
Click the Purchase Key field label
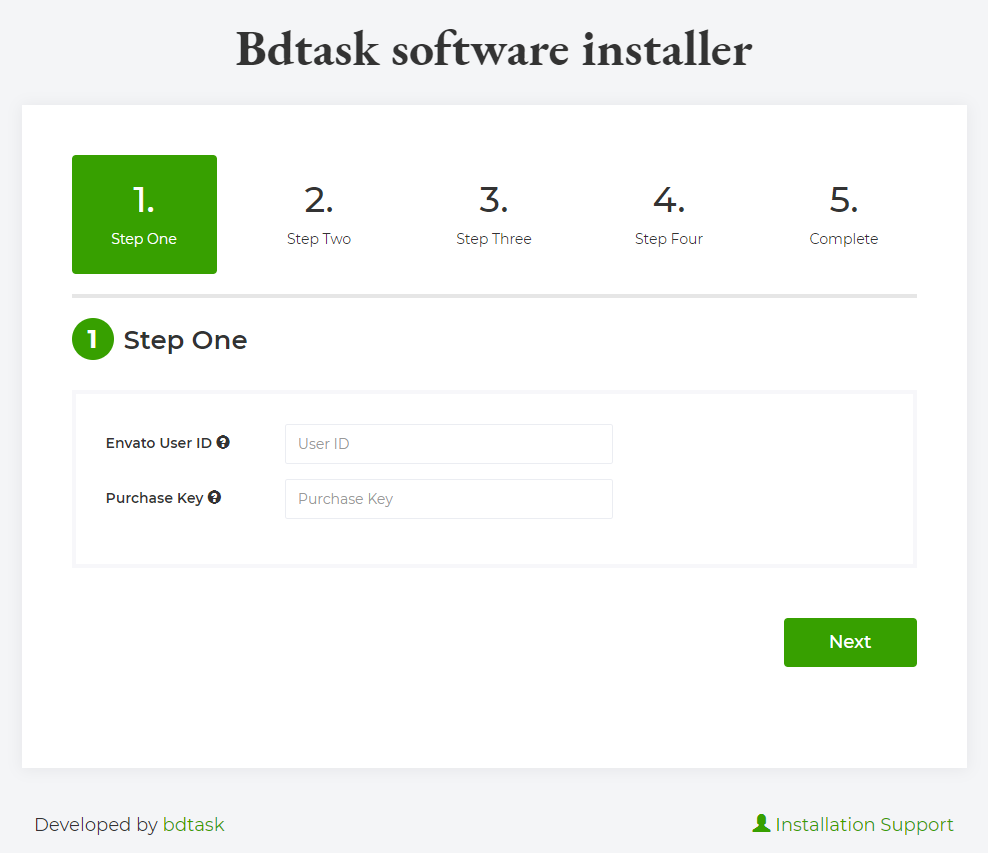tap(154, 498)
